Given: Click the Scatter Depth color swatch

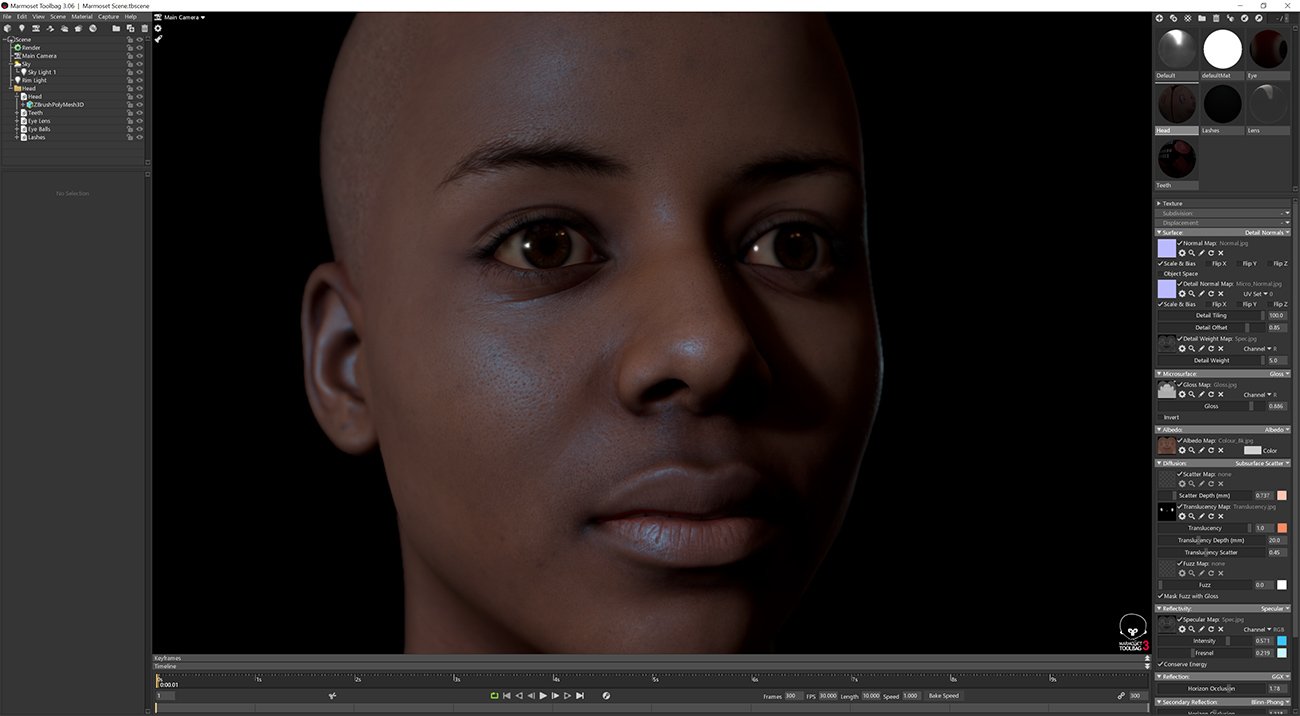Looking at the screenshot, I should [x=1282, y=495].
